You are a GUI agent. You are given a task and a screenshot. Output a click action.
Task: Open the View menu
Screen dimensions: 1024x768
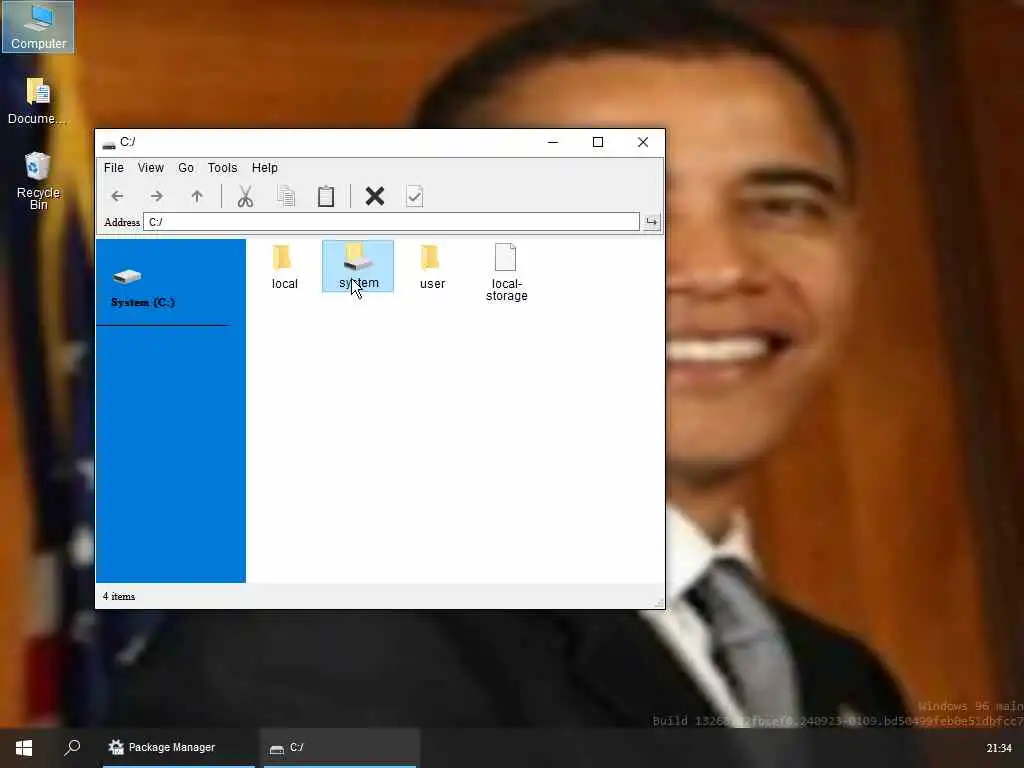pos(151,168)
